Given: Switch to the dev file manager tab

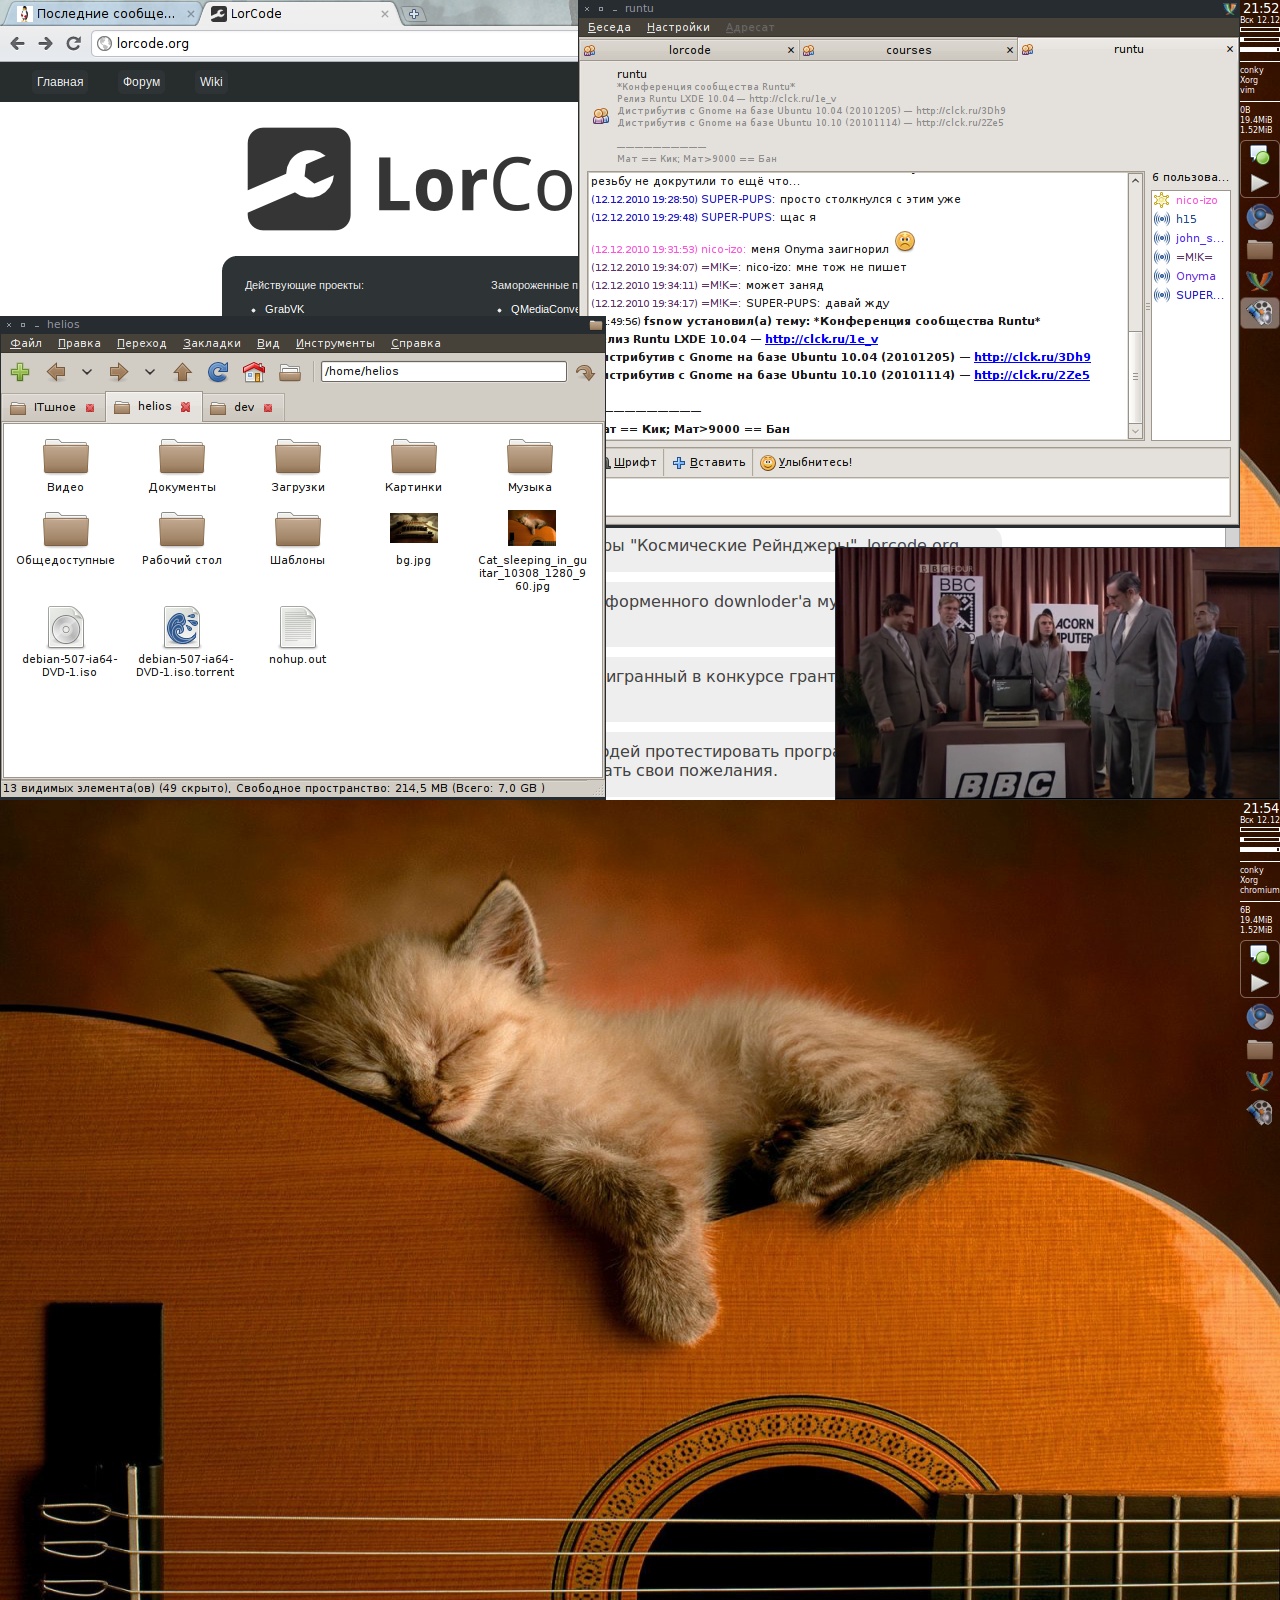Looking at the screenshot, I should [244, 407].
